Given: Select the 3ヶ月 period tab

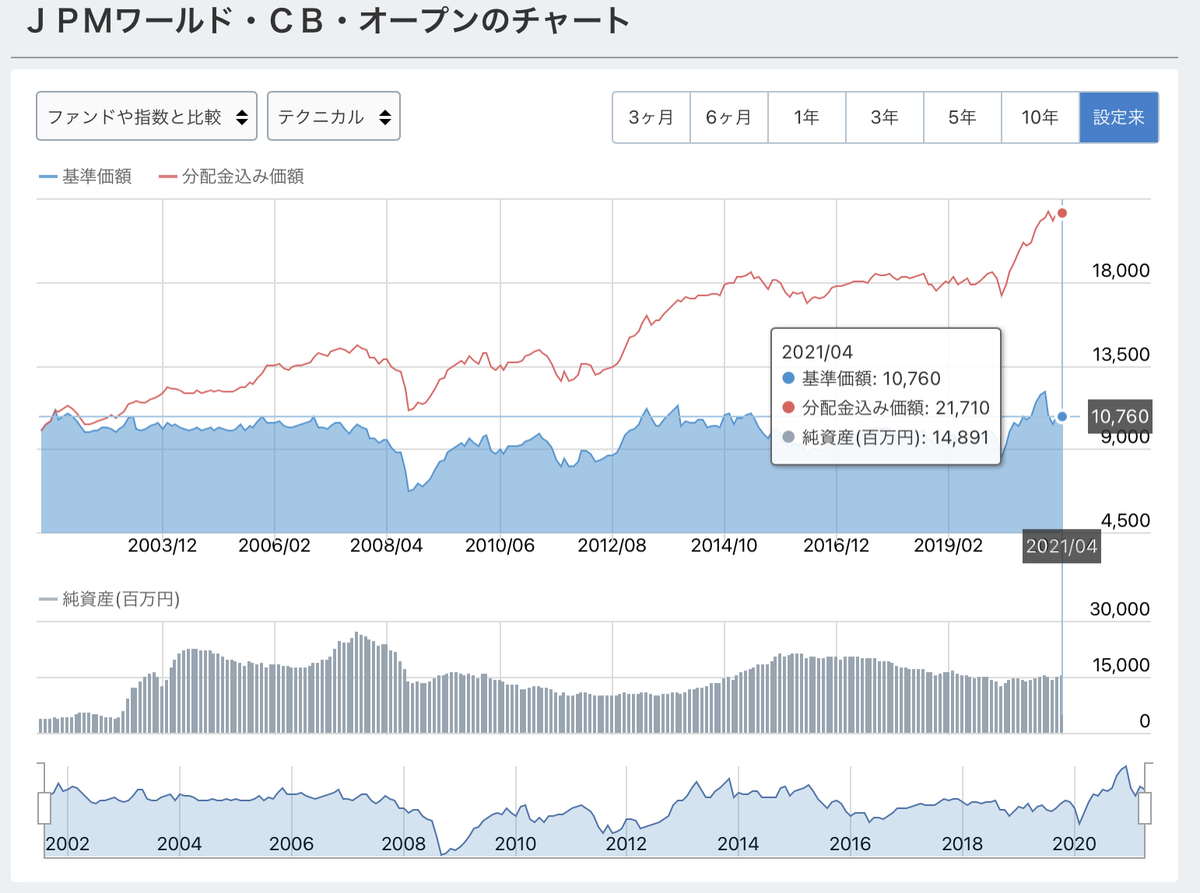Looking at the screenshot, I should [651, 117].
